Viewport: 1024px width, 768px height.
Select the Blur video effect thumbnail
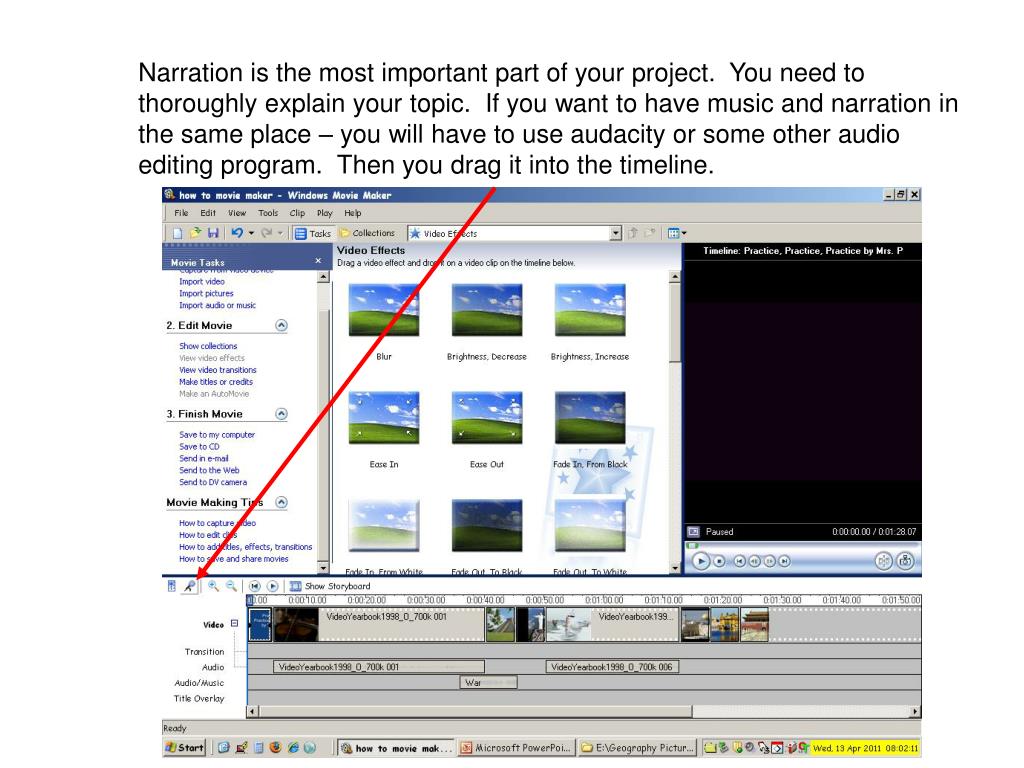click(x=384, y=310)
